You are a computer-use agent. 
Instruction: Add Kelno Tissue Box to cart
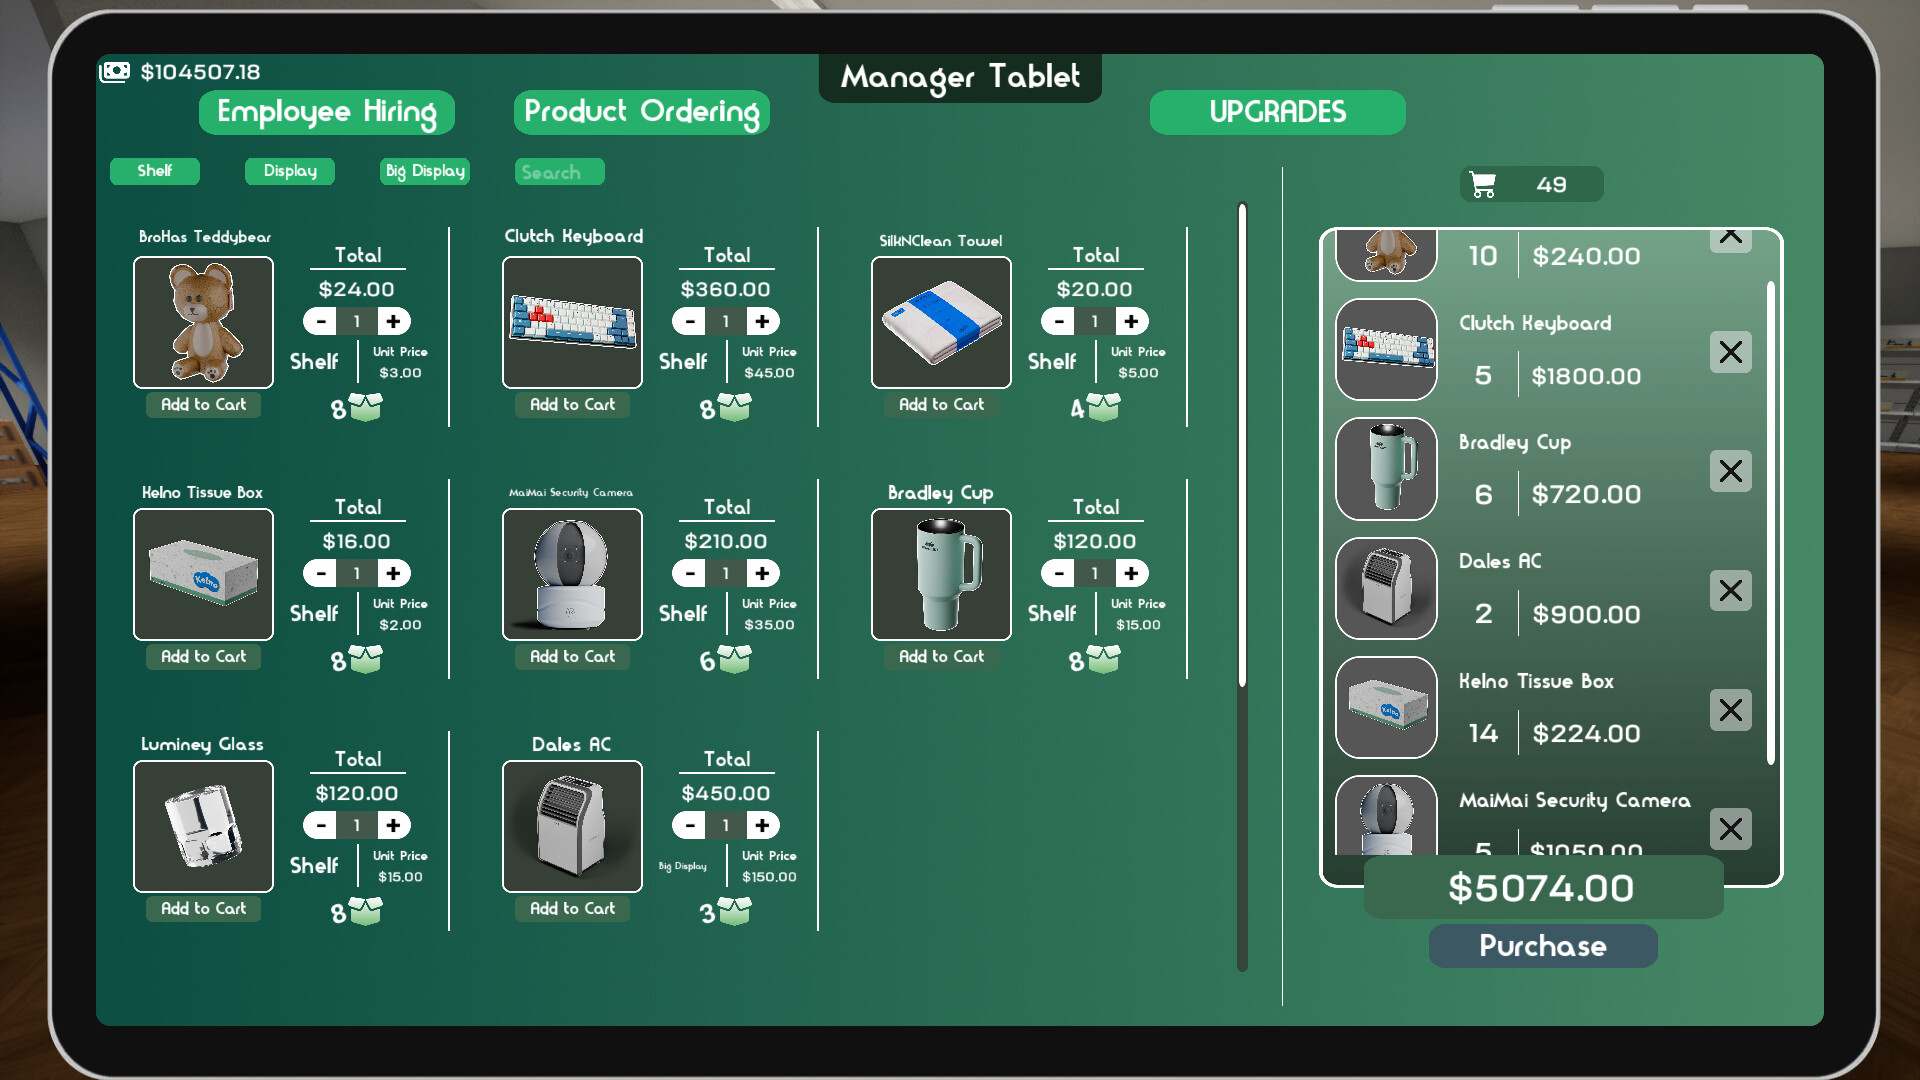coord(202,657)
